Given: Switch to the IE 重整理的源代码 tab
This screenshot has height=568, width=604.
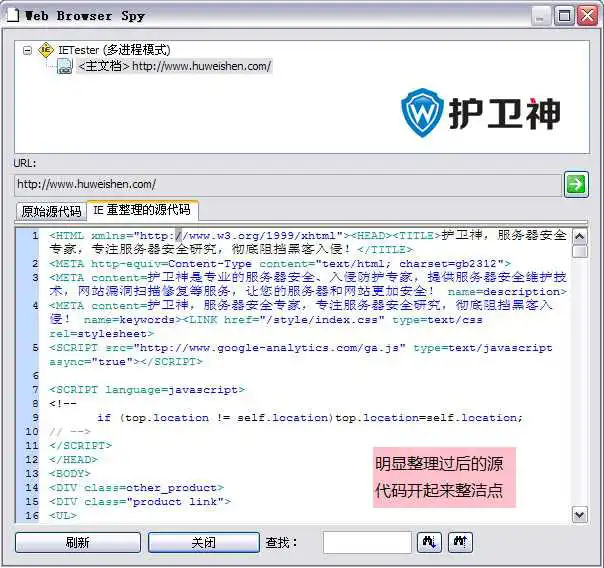Looking at the screenshot, I should pos(142,210).
